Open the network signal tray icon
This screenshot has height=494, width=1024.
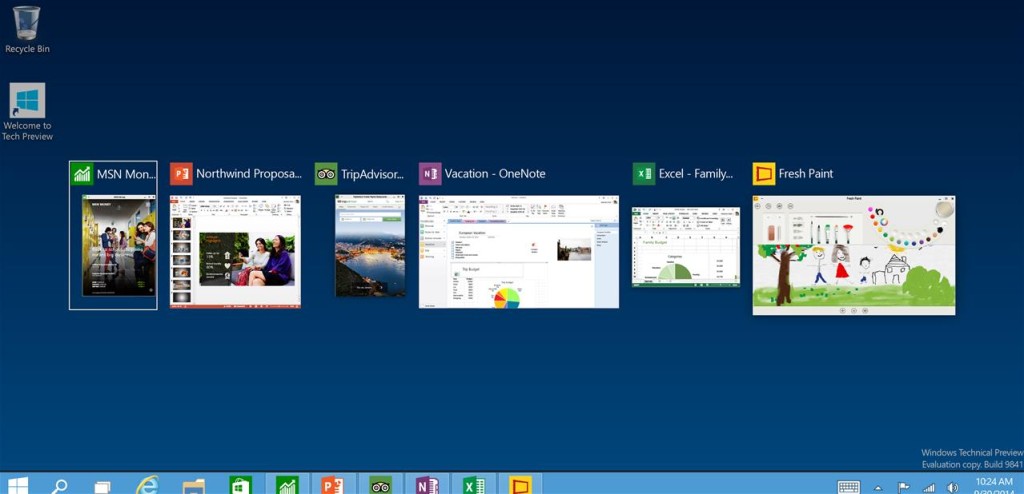[929, 487]
